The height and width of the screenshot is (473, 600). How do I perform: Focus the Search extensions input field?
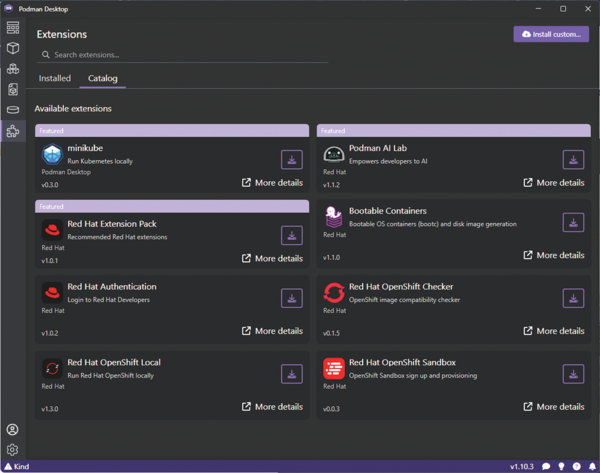(183, 55)
